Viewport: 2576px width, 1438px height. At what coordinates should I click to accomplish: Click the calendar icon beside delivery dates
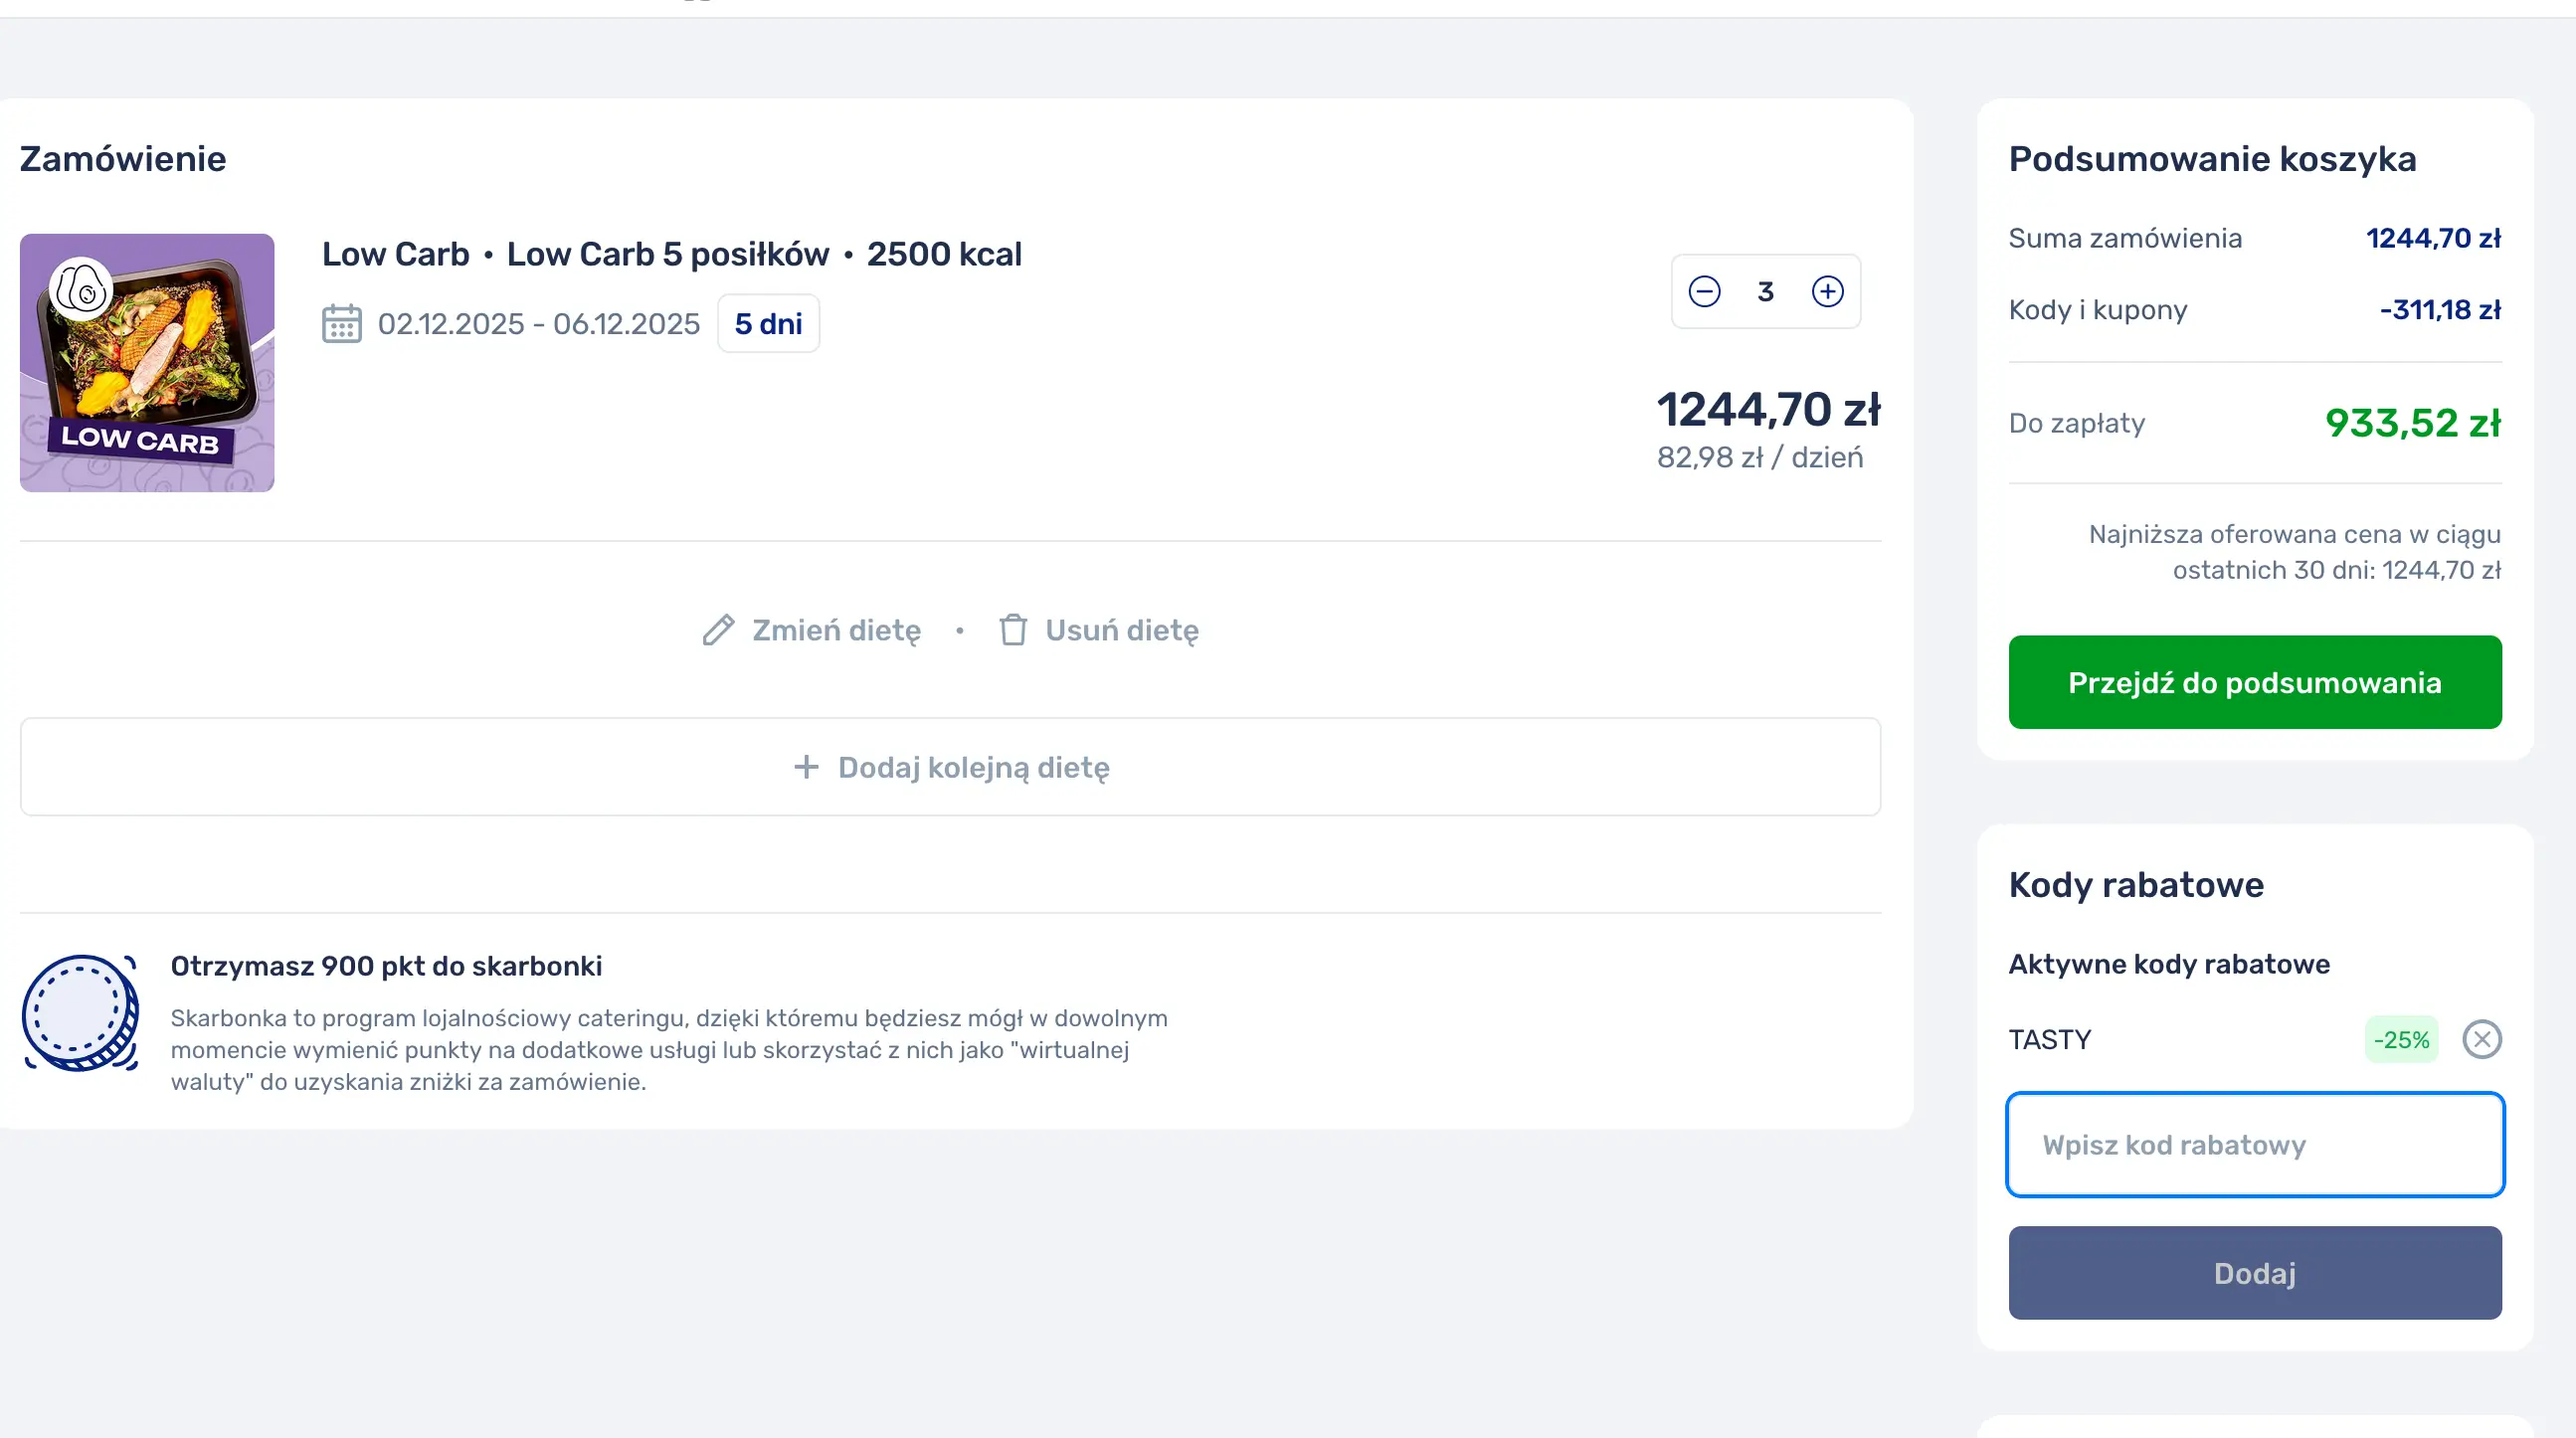coord(342,324)
